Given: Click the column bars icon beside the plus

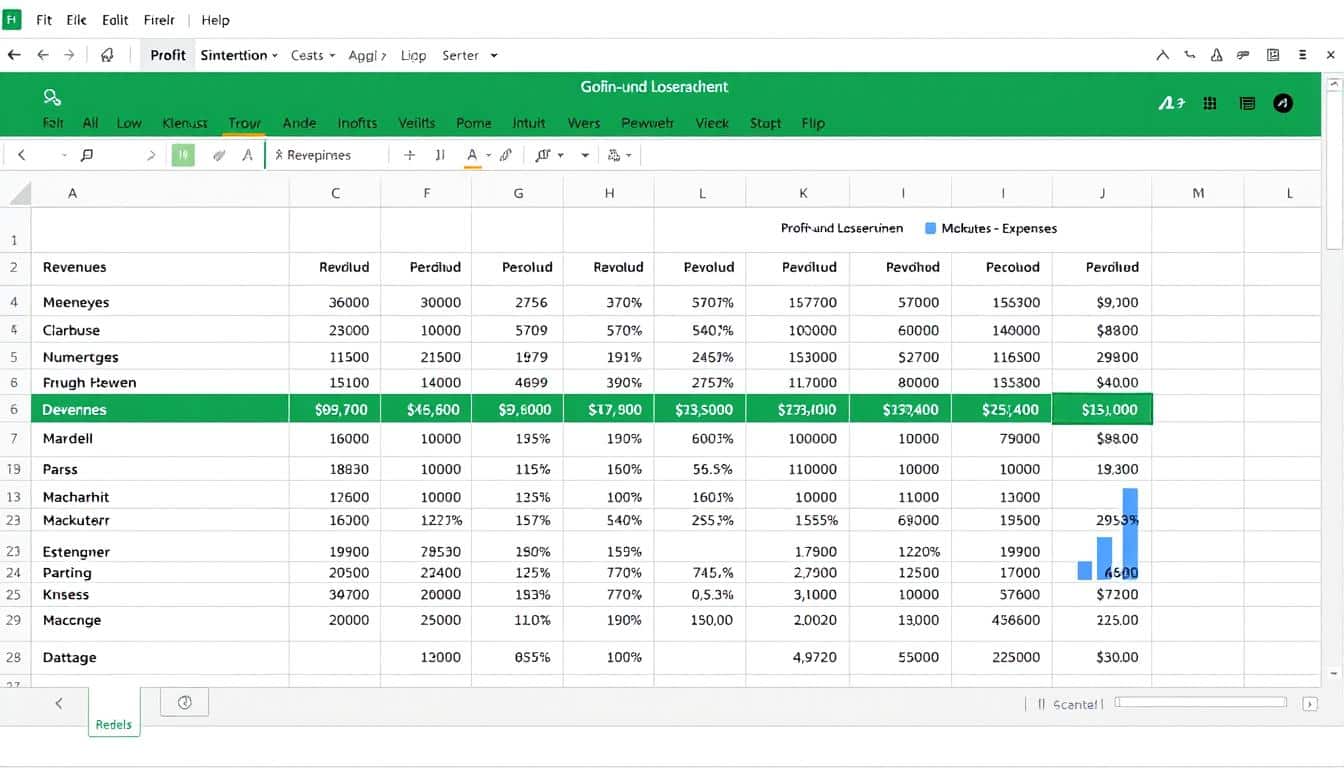Looking at the screenshot, I should [440, 155].
